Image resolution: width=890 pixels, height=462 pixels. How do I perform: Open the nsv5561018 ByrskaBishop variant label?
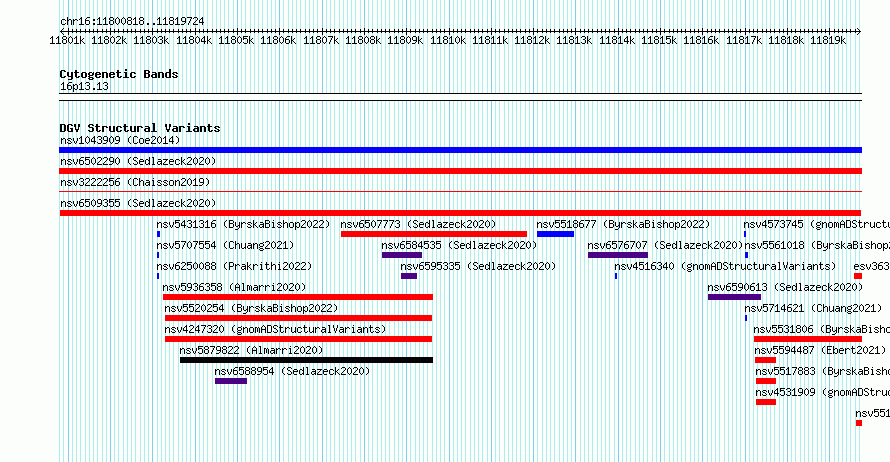click(817, 245)
